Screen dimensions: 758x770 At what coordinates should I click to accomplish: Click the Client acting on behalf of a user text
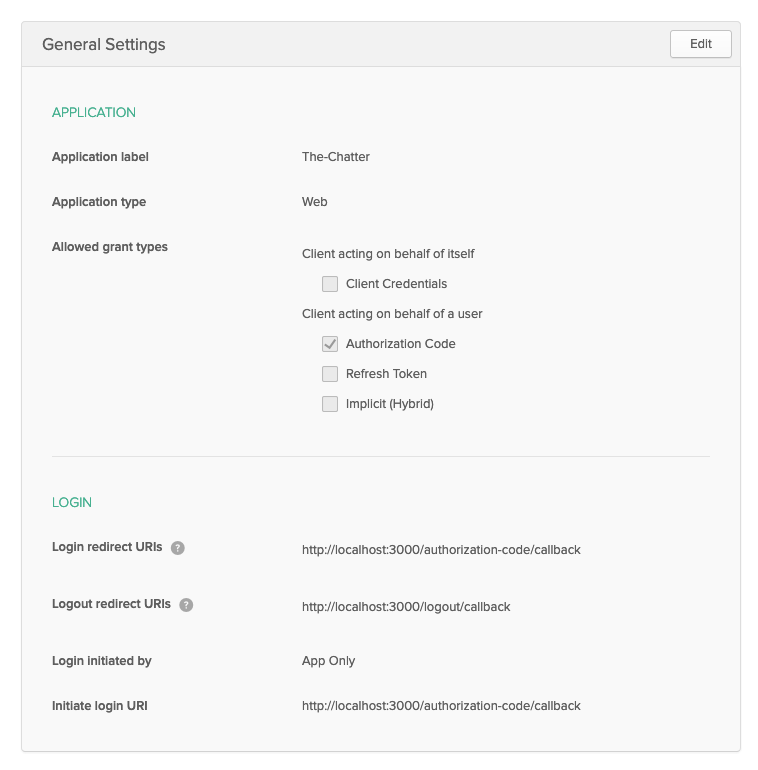[392, 314]
